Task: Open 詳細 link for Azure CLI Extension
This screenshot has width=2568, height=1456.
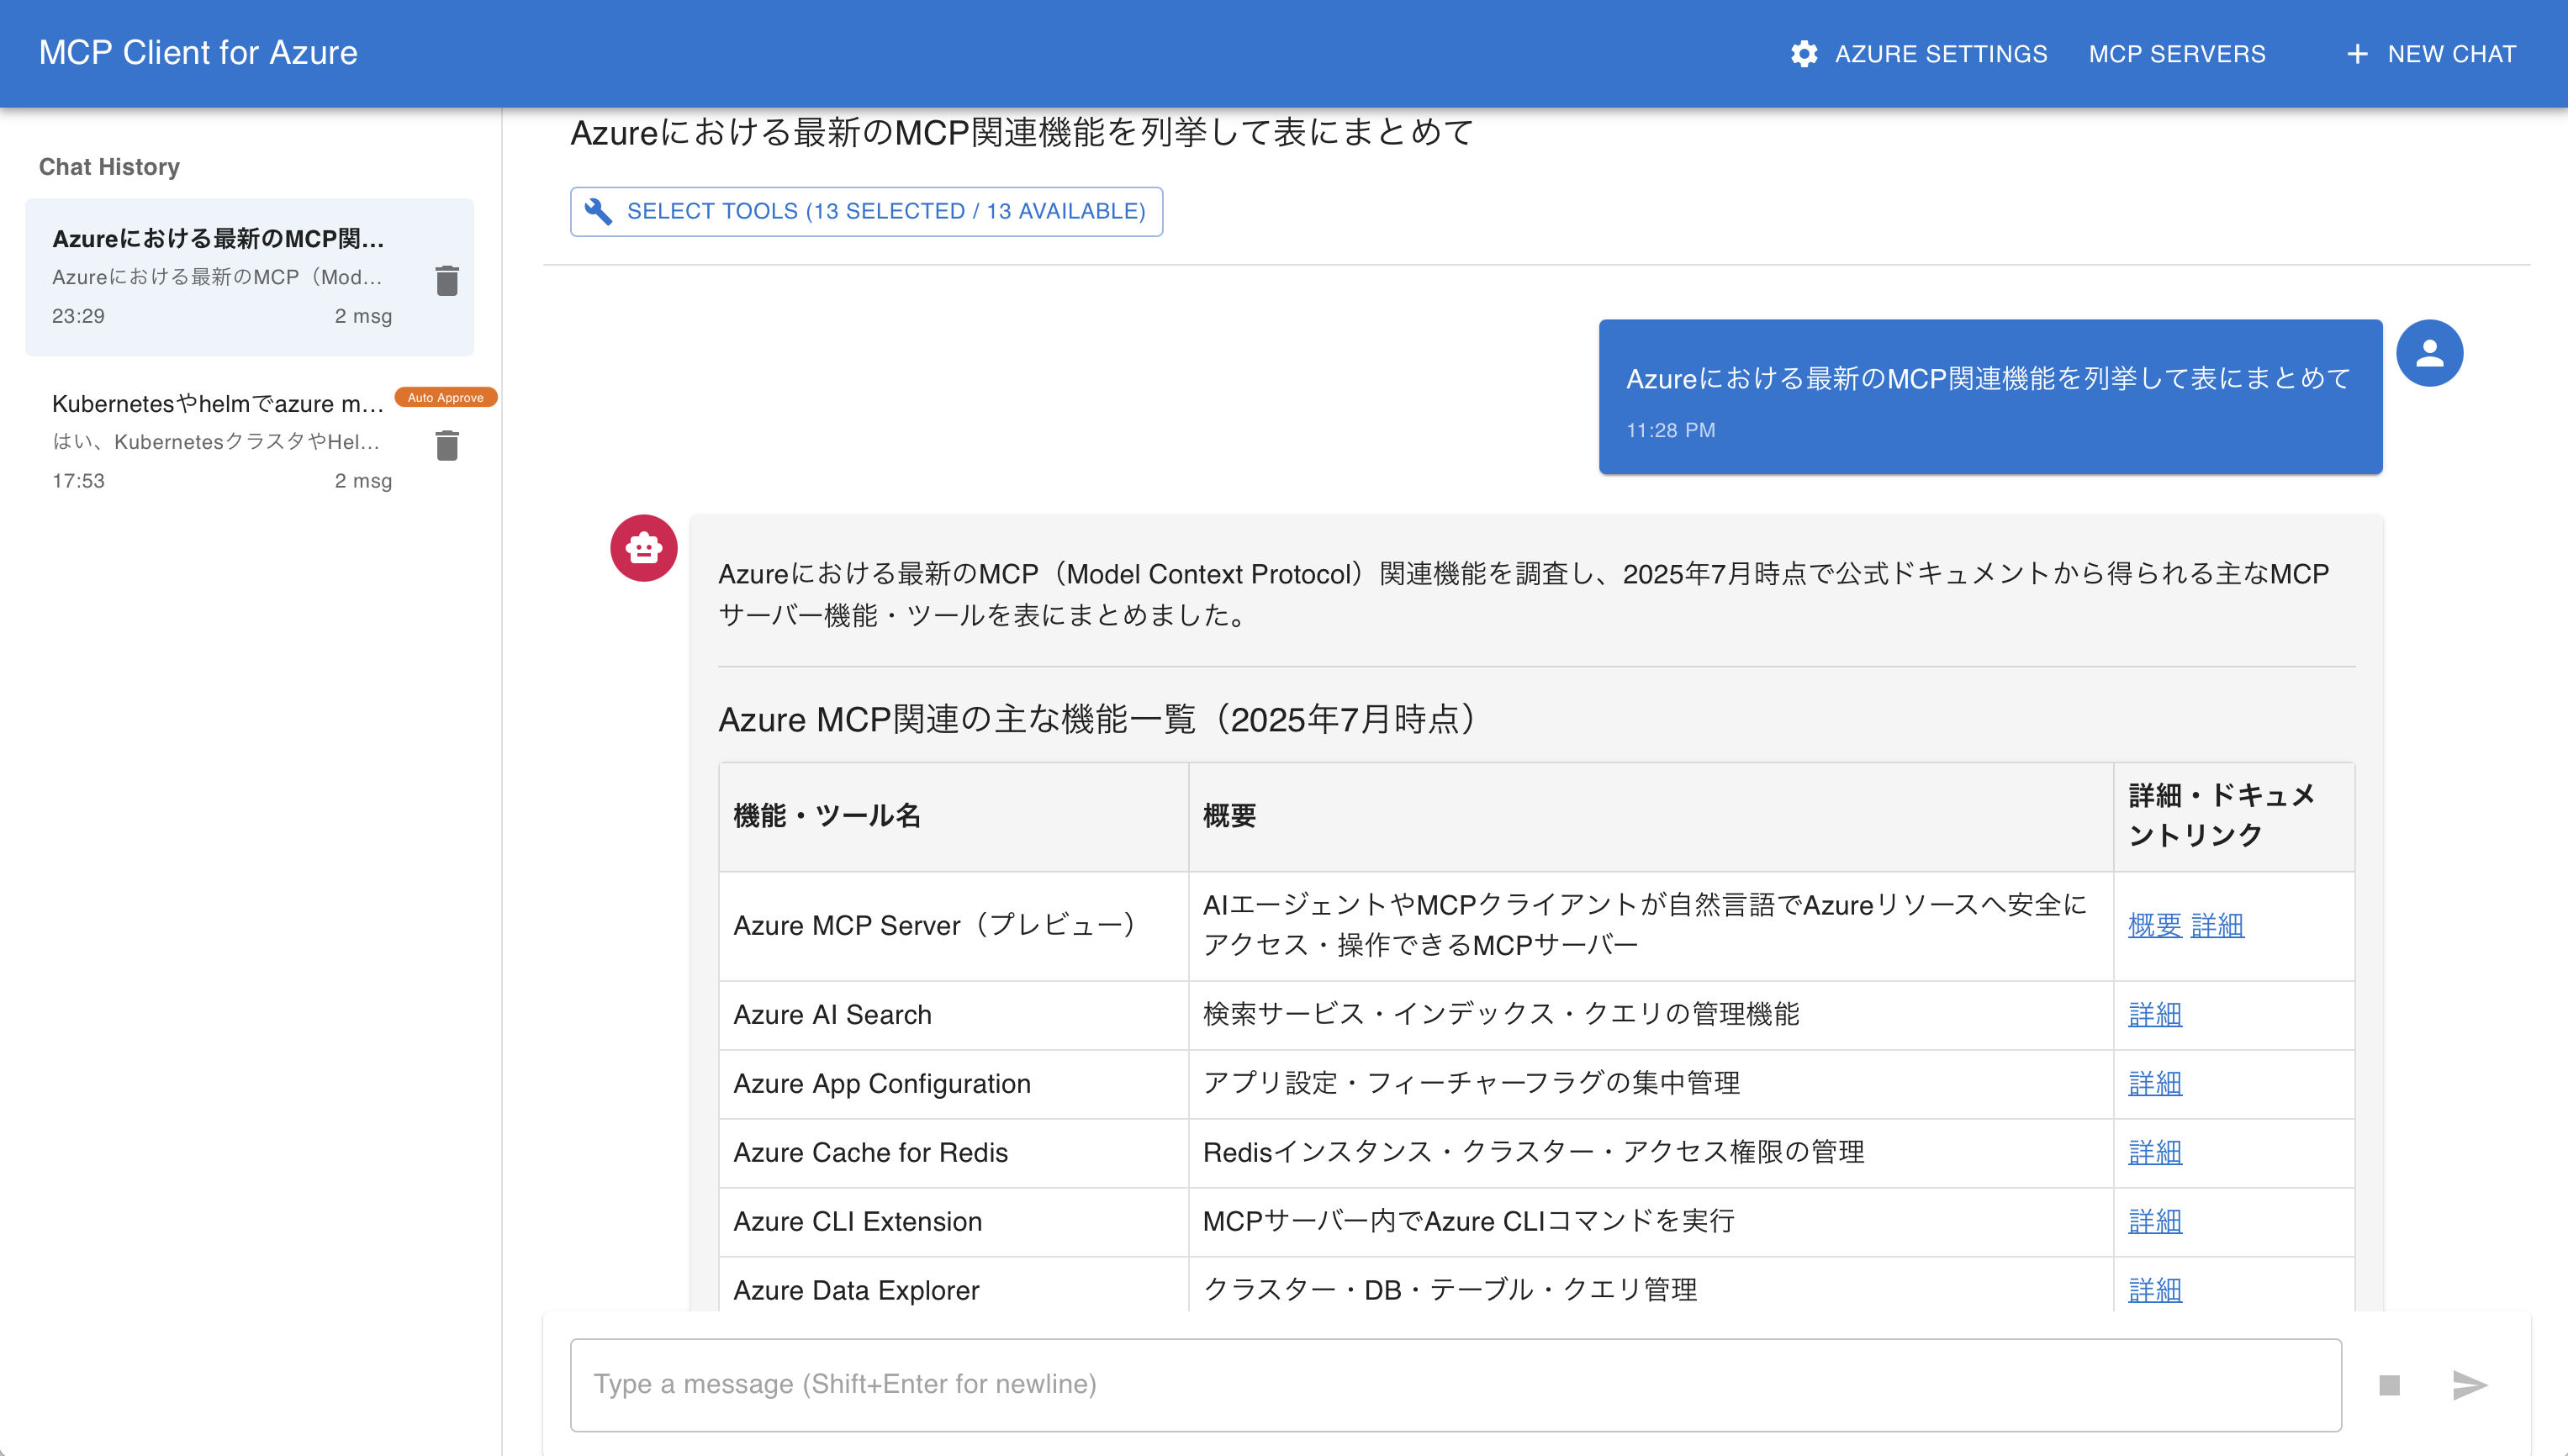Action: (2154, 1221)
